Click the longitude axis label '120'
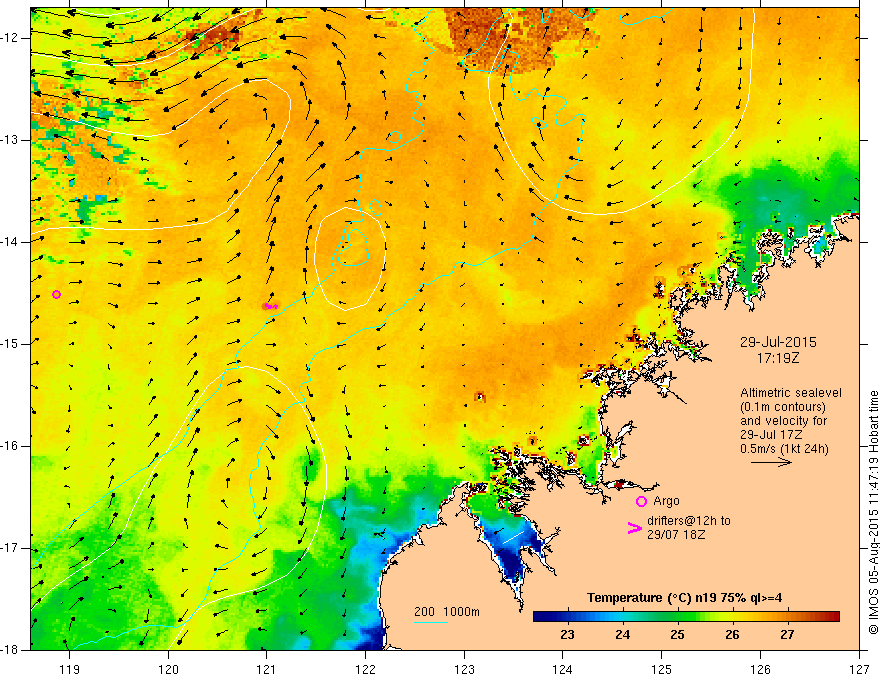 coord(168,669)
